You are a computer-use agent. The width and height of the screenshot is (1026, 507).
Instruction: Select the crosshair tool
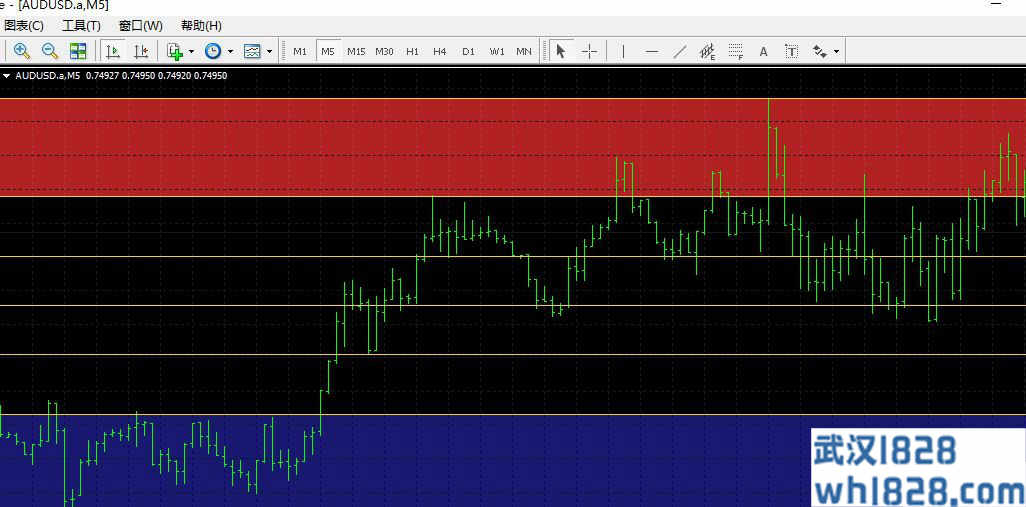590,51
